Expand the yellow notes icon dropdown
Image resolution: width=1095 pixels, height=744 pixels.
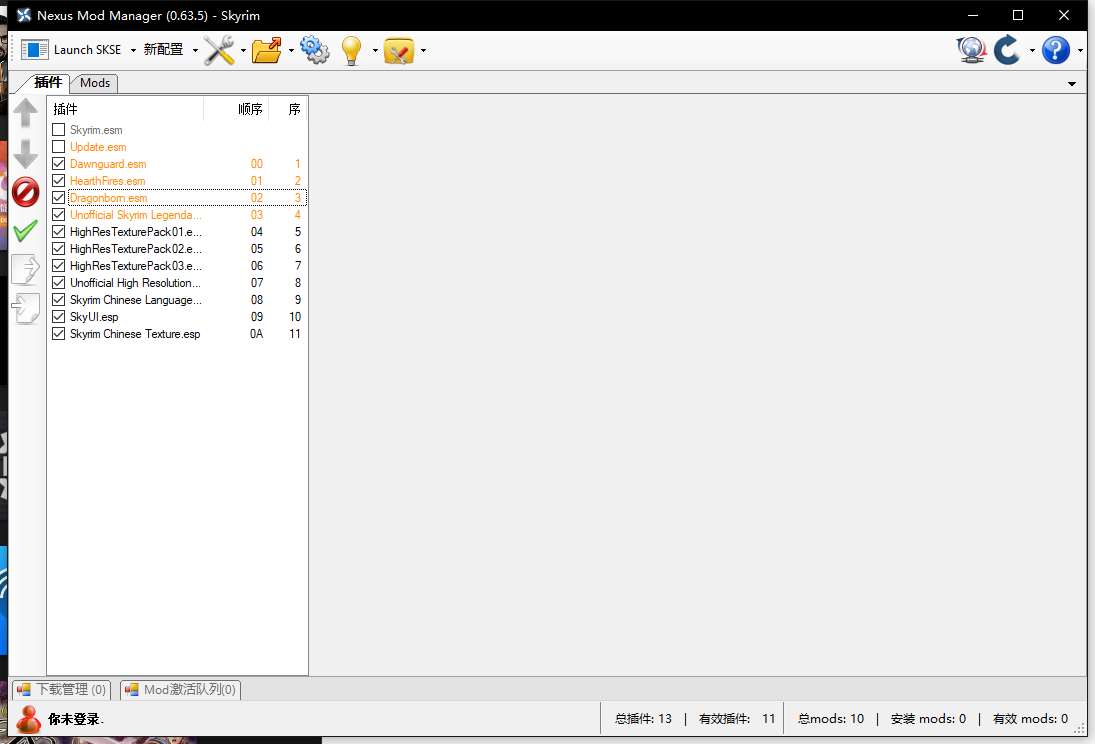[x=423, y=50]
